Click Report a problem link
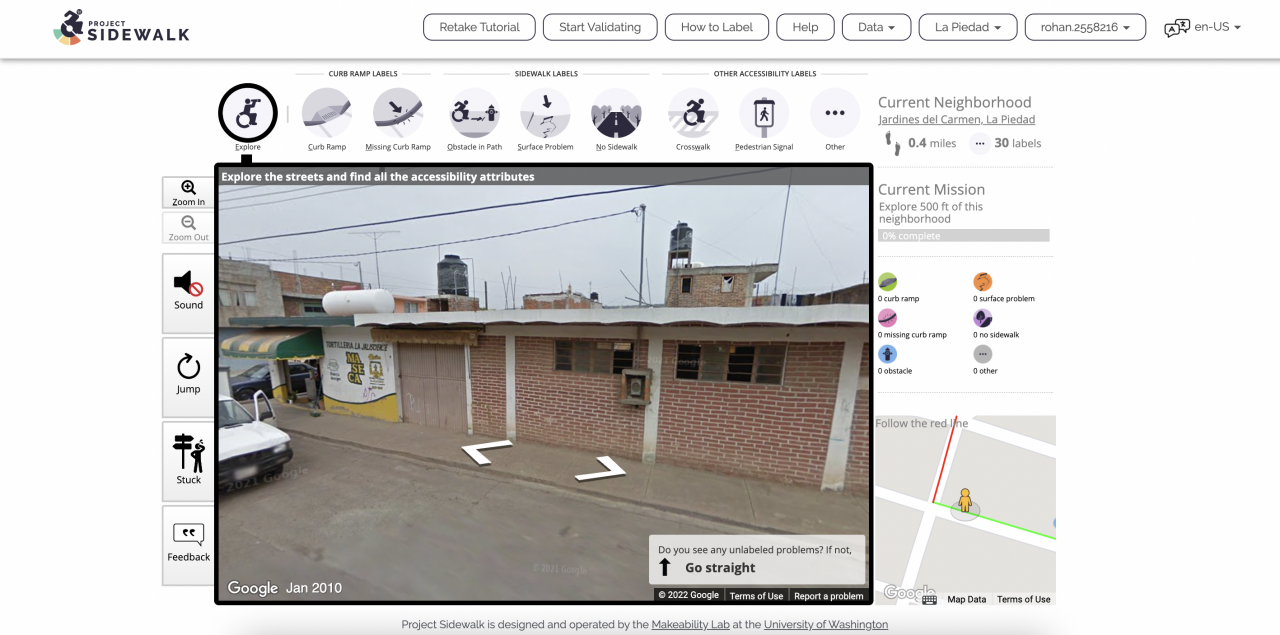Viewport: 1280px width, 635px height. (x=829, y=596)
